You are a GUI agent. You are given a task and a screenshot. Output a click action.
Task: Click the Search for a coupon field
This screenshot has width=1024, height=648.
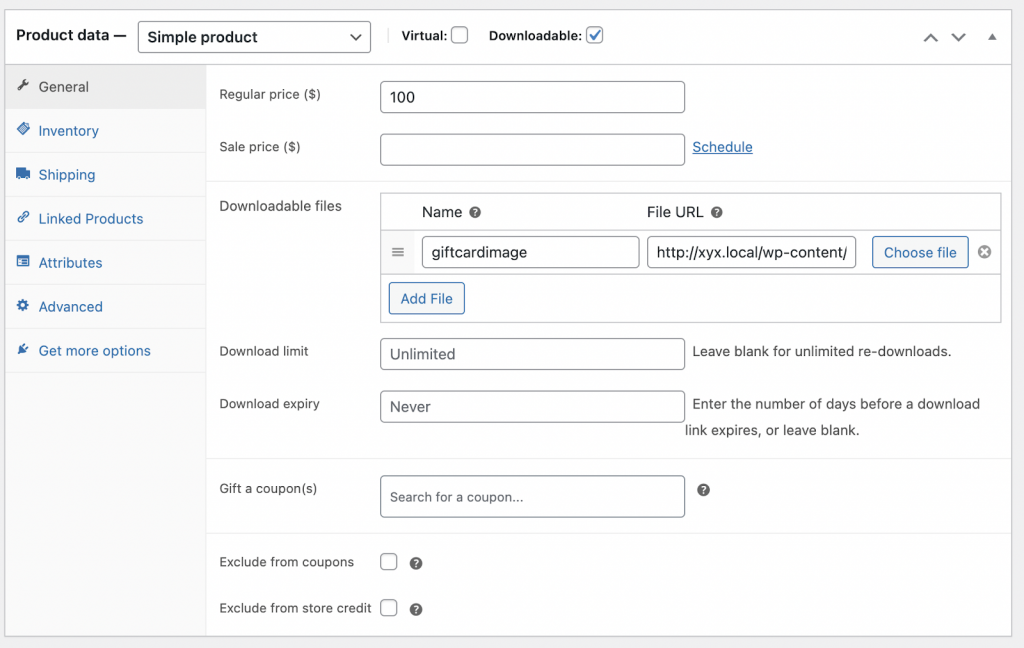532,496
